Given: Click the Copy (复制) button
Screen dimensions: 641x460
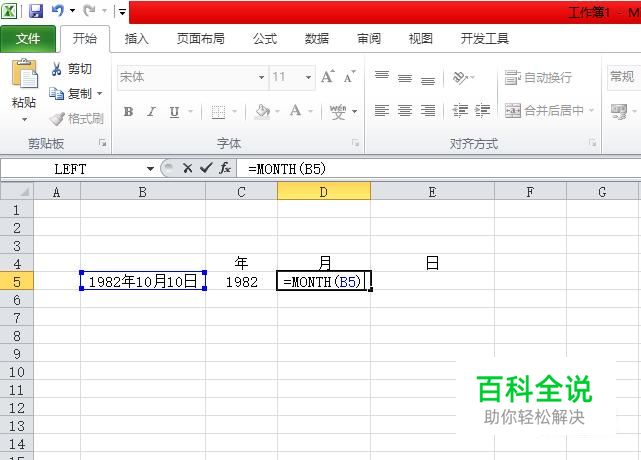Looking at the screenshot, I should tap(69, 94).
